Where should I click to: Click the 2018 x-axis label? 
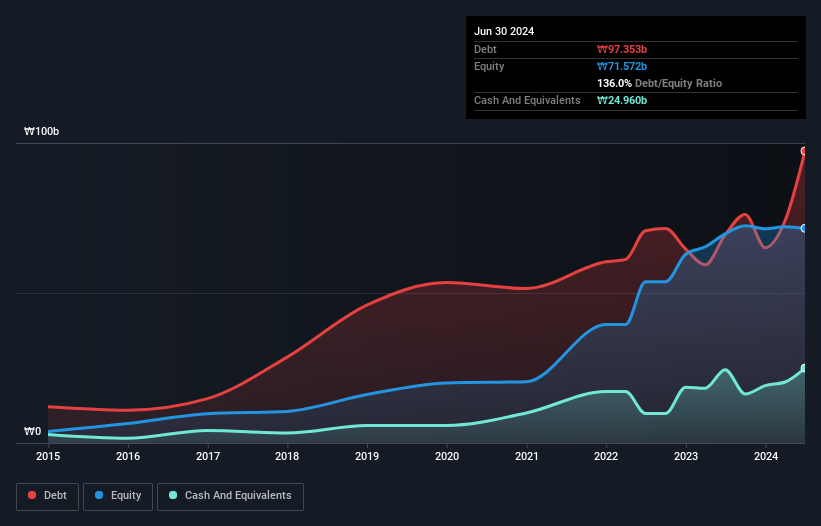click(287, 456)
